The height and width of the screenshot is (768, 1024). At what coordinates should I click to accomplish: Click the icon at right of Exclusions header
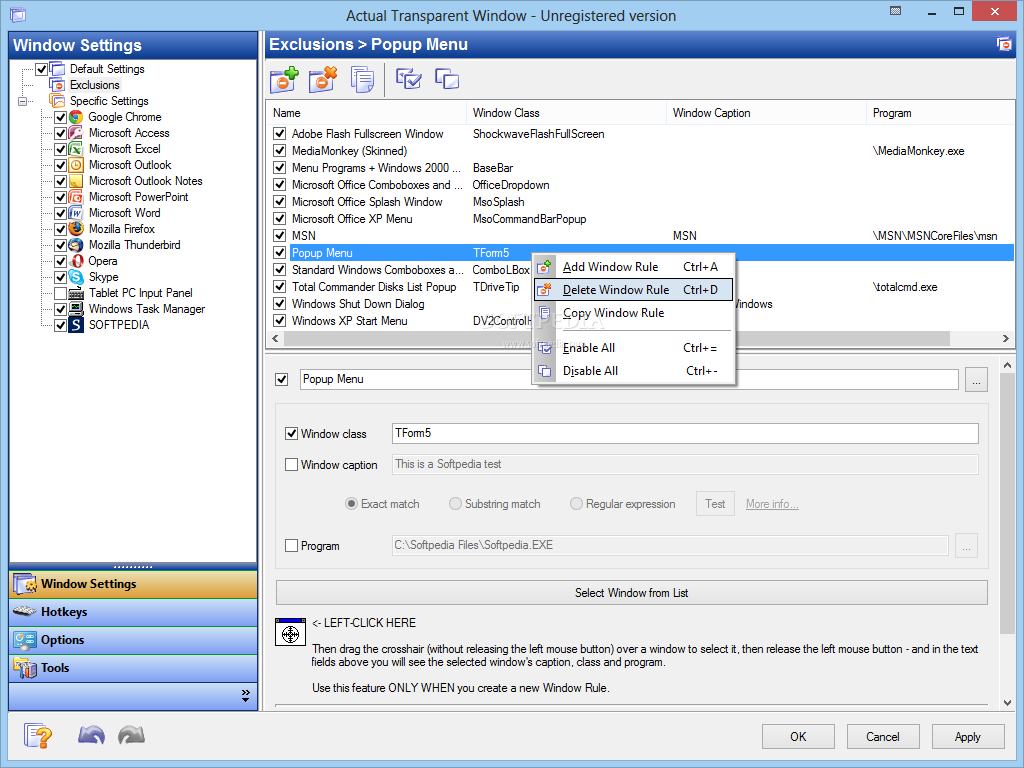[x=1004, y=44]
